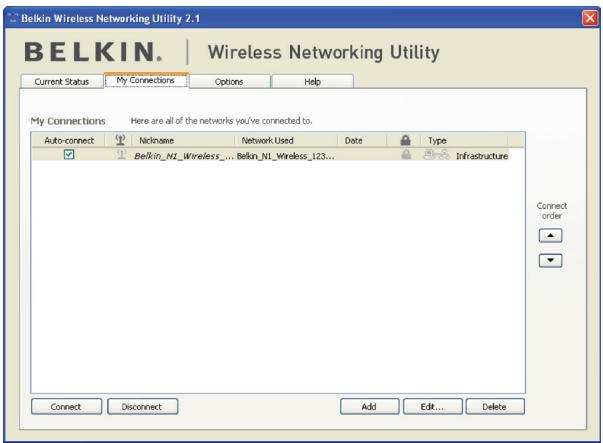Uncheck Auto-connect for Belkin_N1_Wireless network
This screenshot has width=603, height=443.
coord(69,155)
